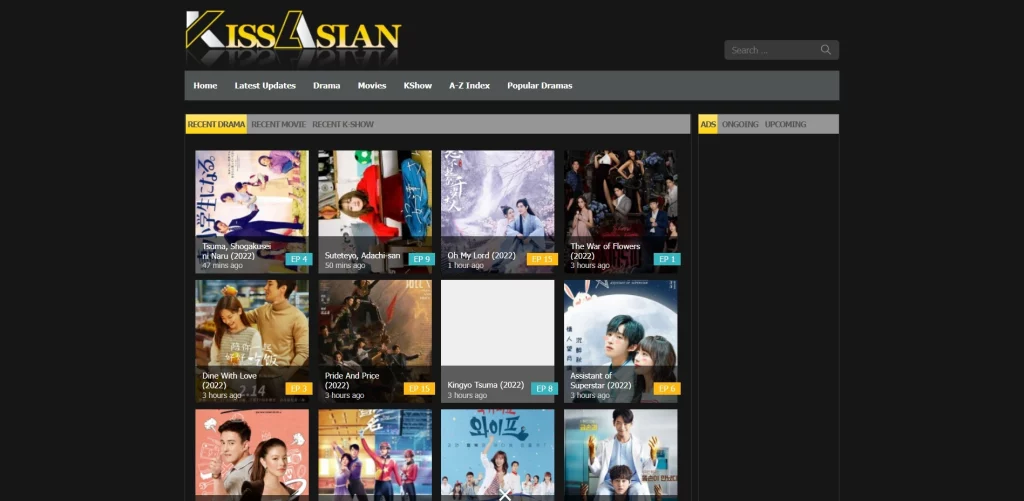Open the poster with colorful dancing characters
This screenshot has width=1024, height=501.
point(375,455)
